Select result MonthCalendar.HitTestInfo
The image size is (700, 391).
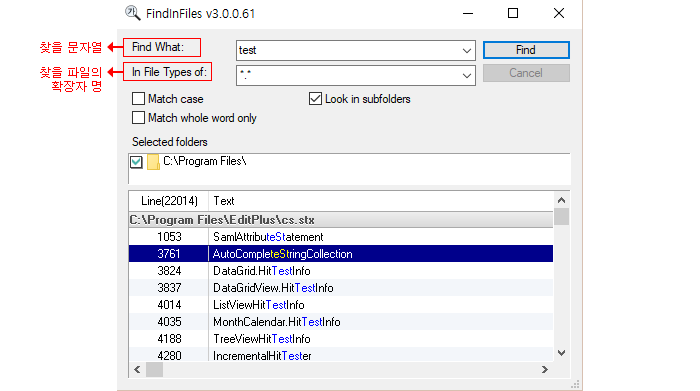click(341, 321)
